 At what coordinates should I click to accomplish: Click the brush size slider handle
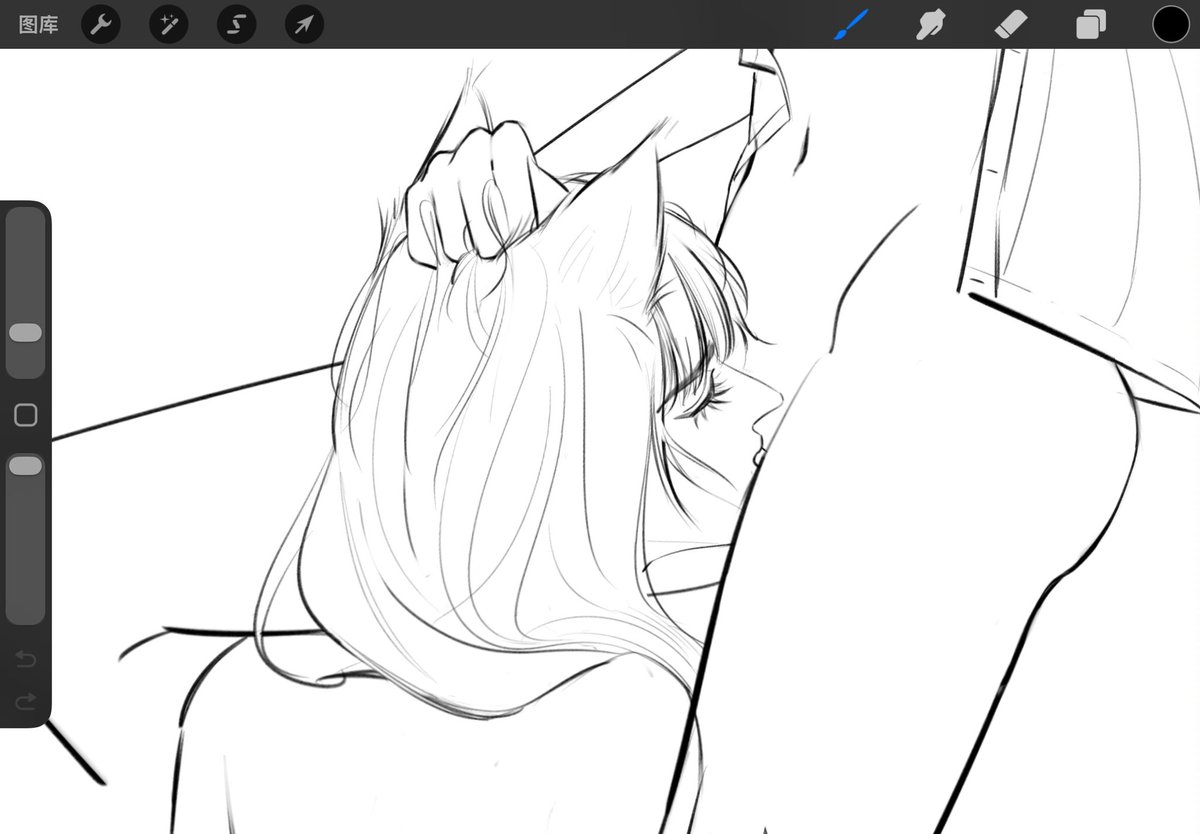[x=26, y=333]
